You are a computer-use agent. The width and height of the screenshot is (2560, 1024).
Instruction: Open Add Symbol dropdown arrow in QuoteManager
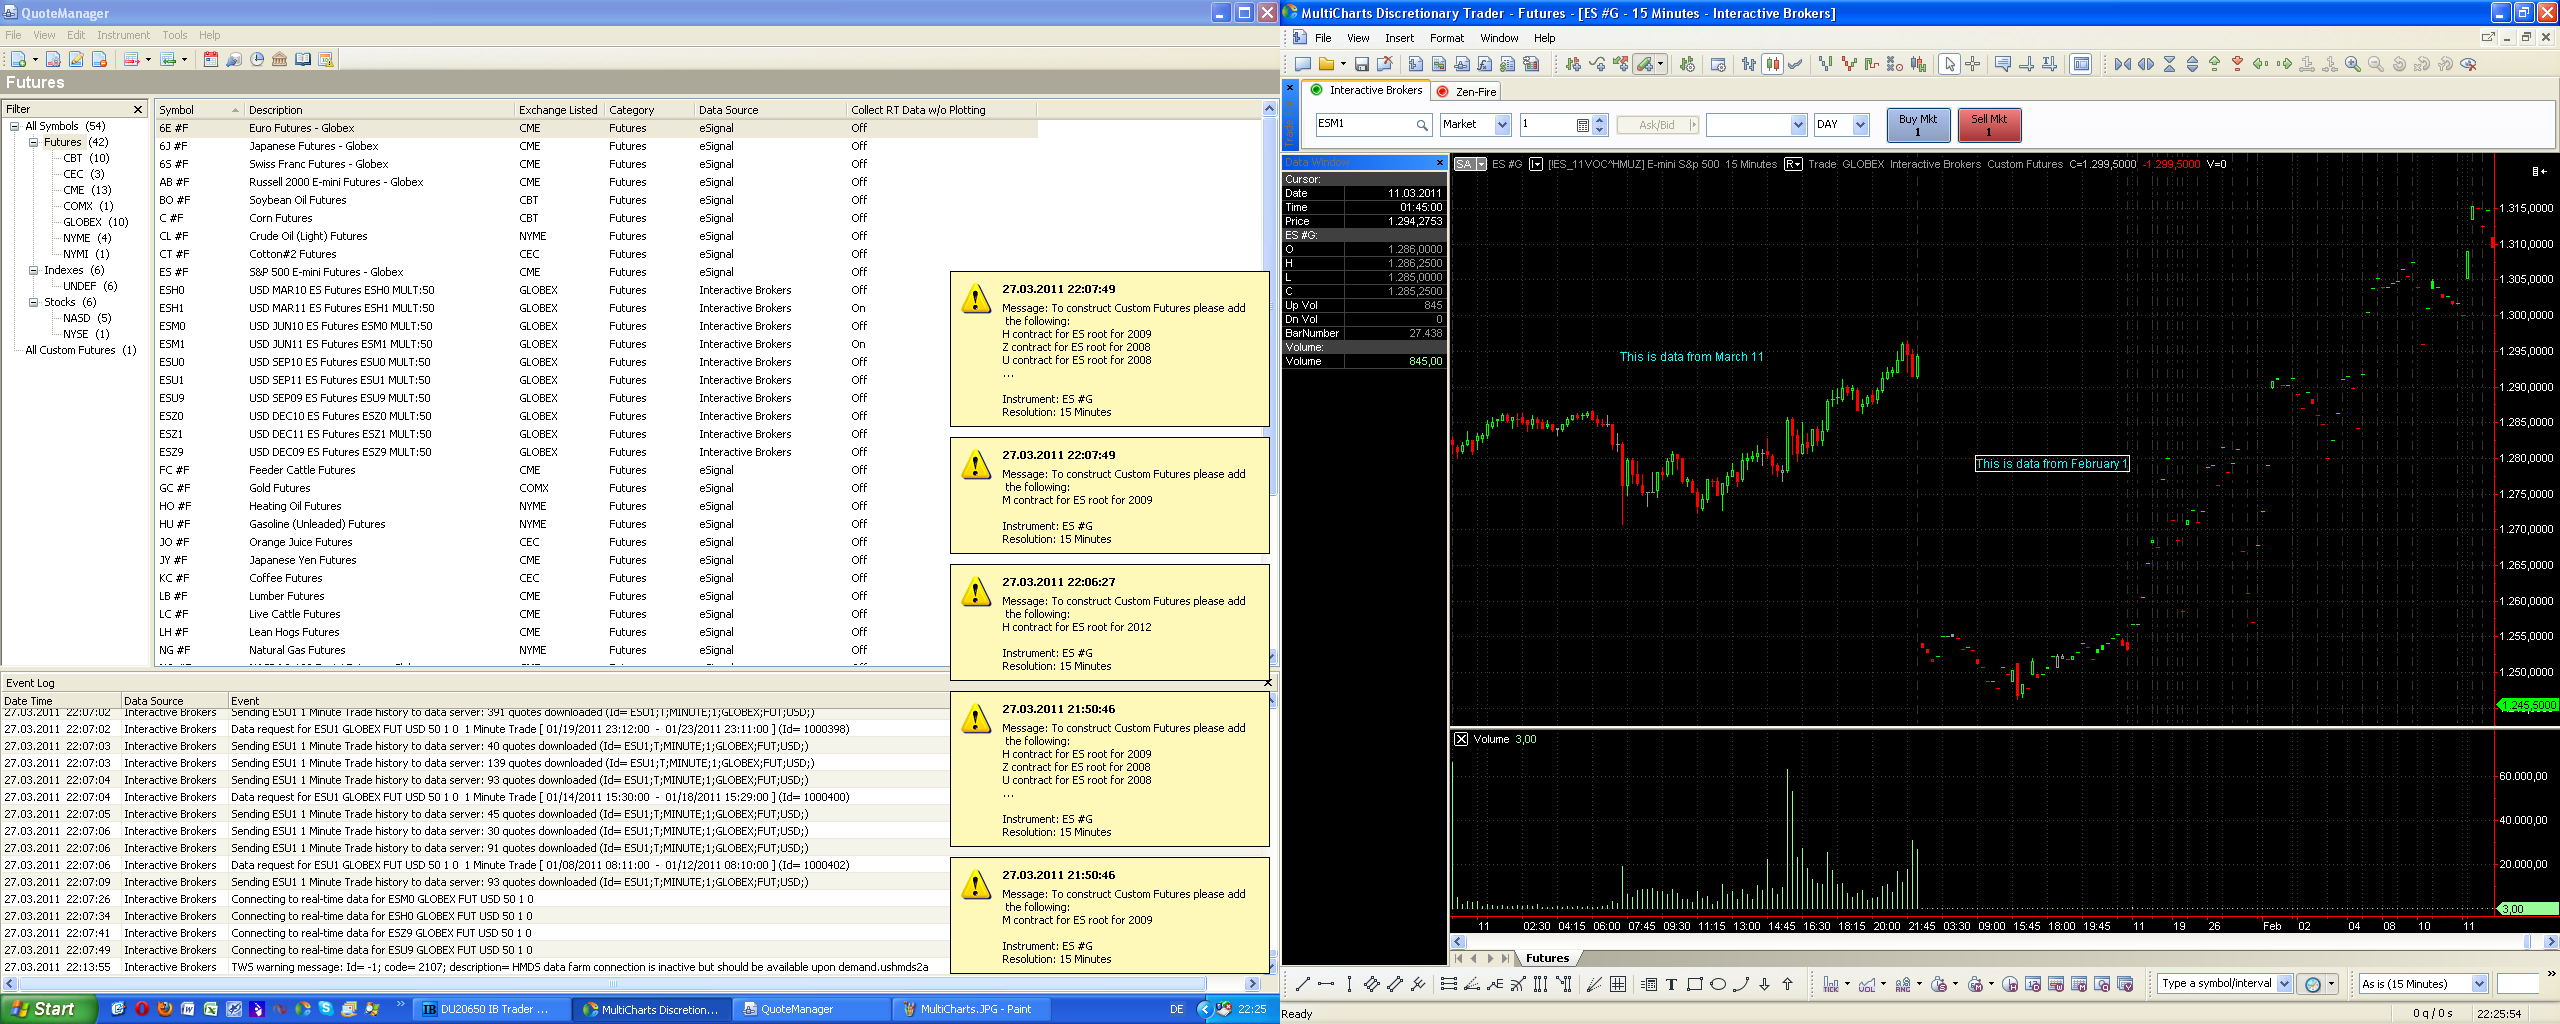coord(35,60)
